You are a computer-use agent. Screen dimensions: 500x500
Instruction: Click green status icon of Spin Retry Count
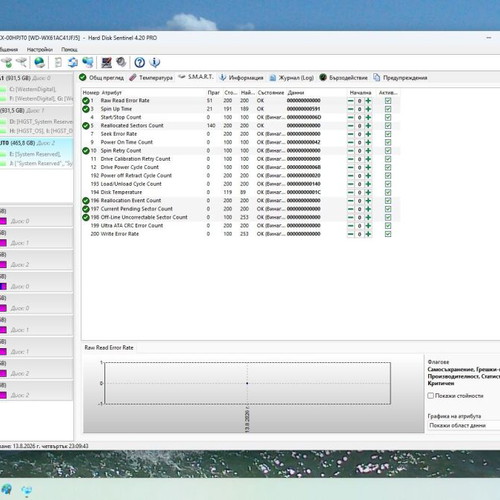[x=86, y=151]
